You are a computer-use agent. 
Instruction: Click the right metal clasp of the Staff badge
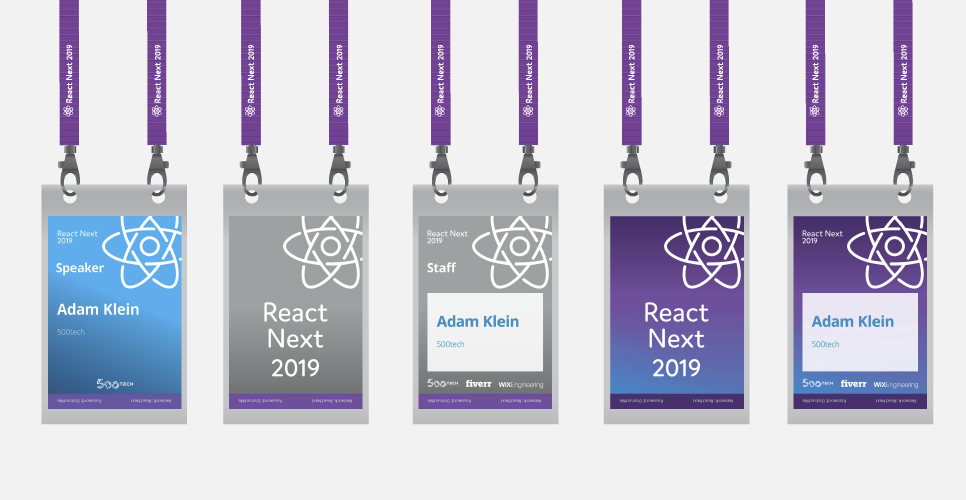(x=529, y=171)
